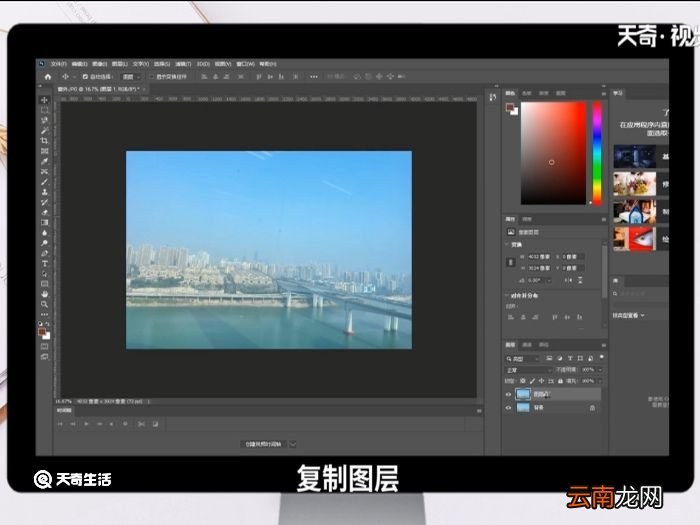Open the layer blend mode dropdown

click(529, 370)
